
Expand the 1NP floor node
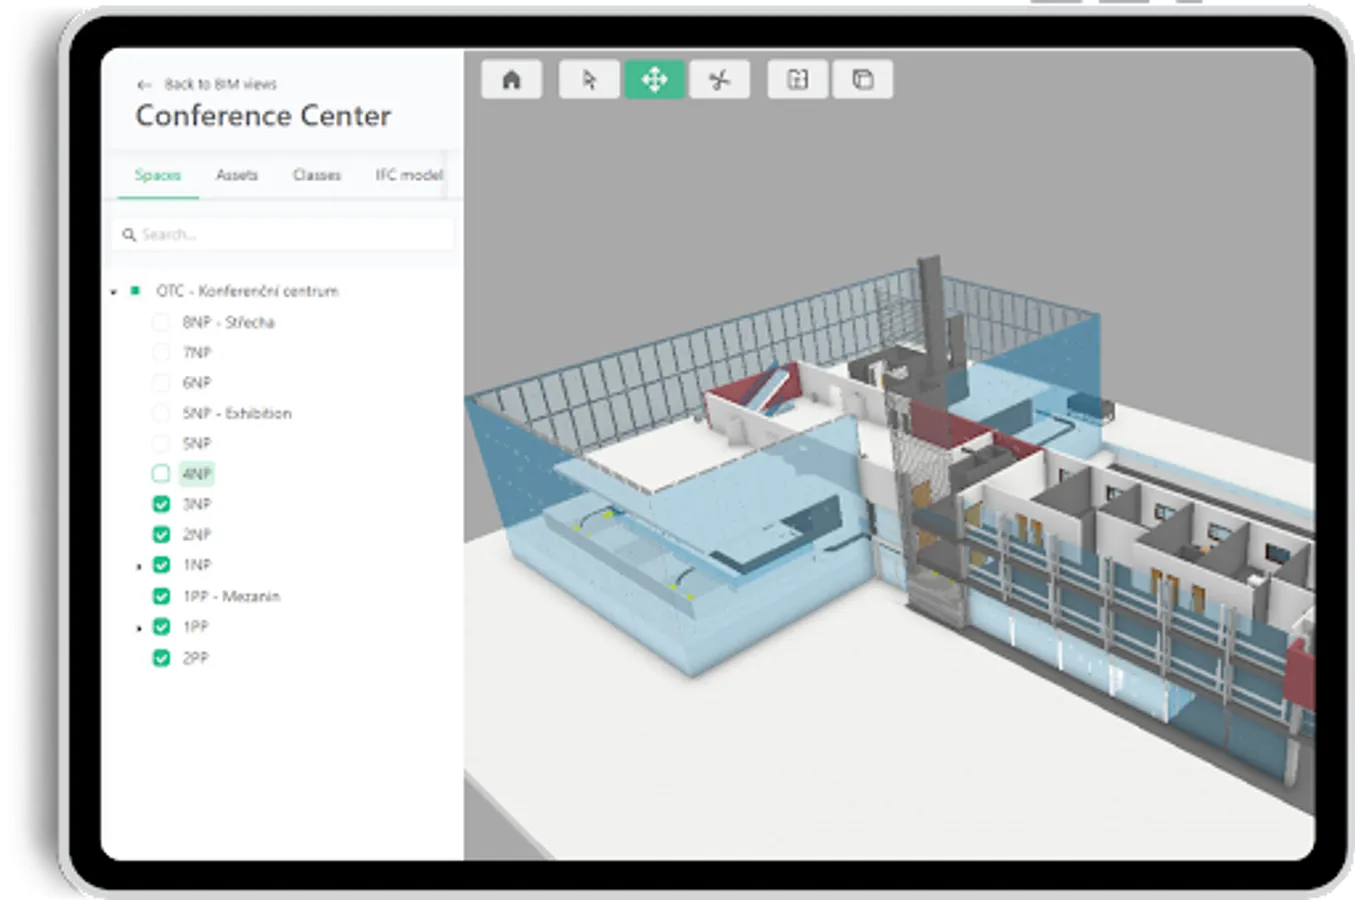pyautogui.click(x=139, y=566)
